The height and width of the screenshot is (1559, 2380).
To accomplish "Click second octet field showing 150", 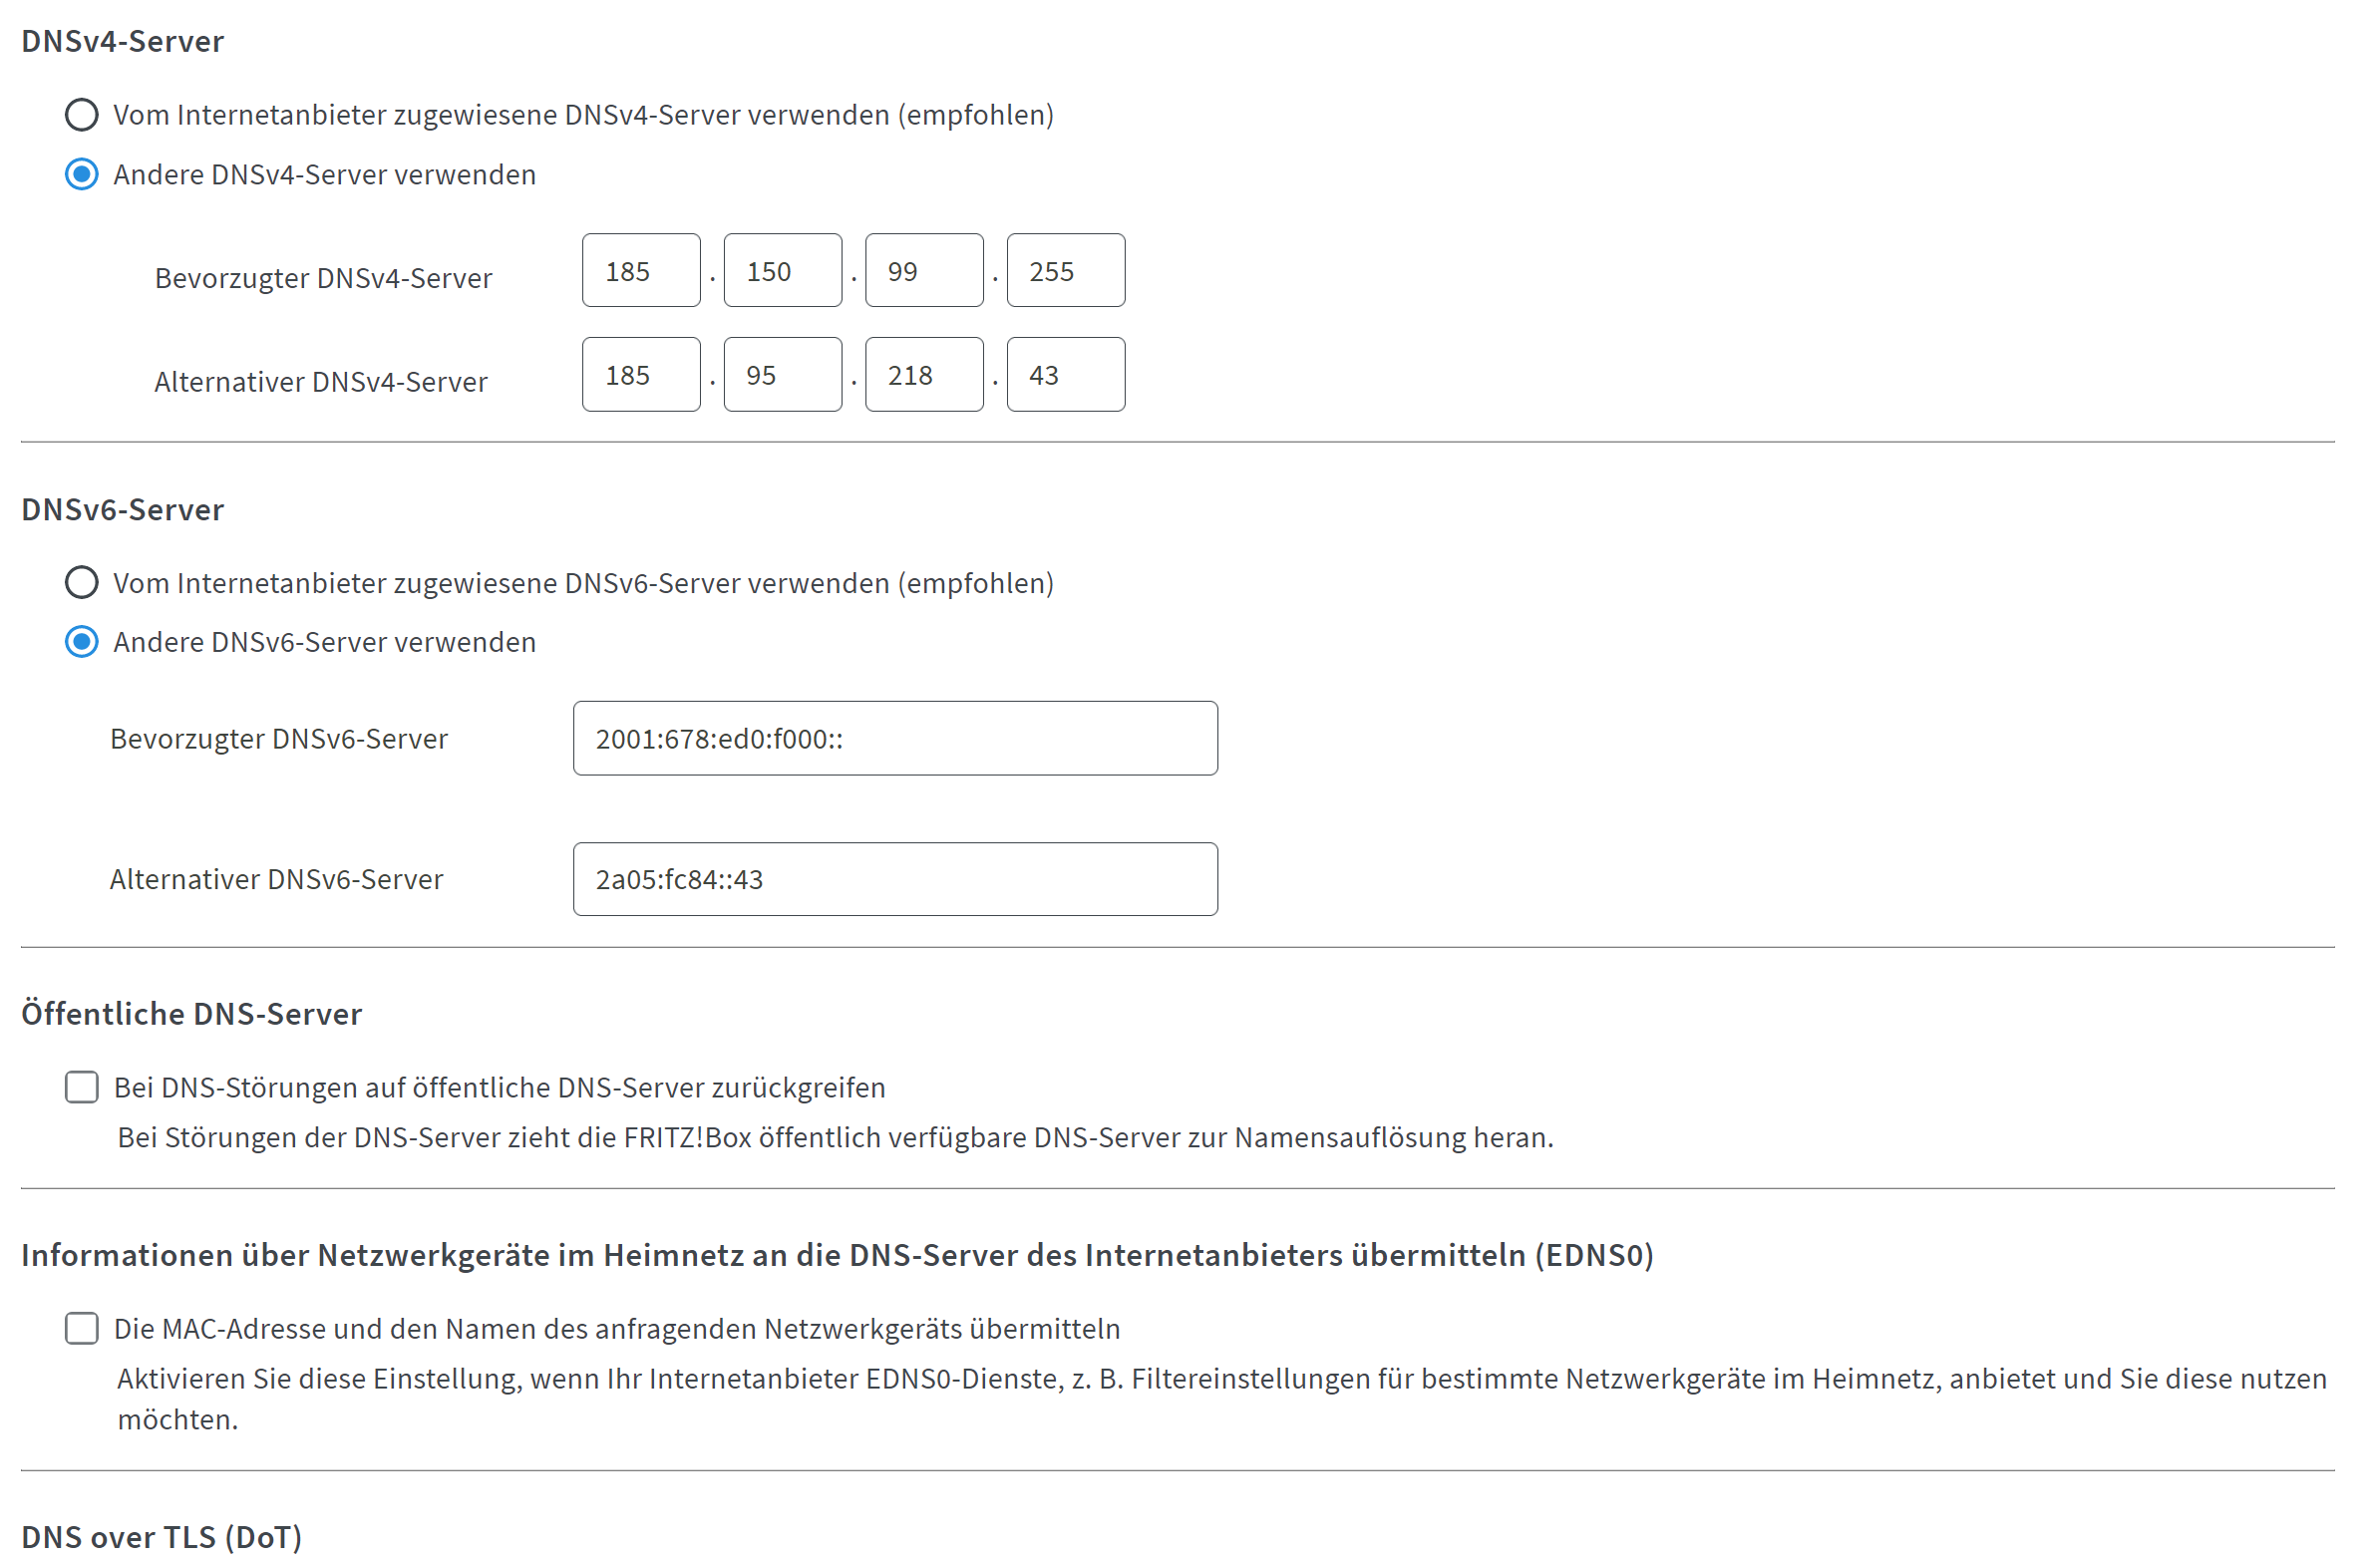I will [x=784, y=271].
